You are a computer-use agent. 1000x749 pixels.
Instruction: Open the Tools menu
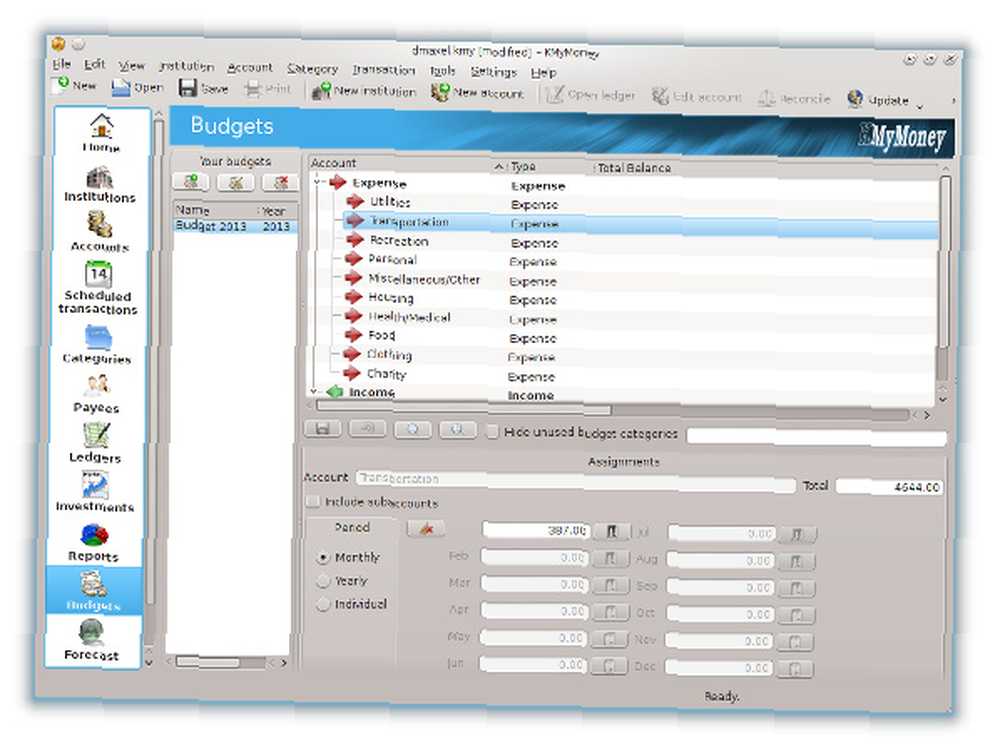coord(443,71)
